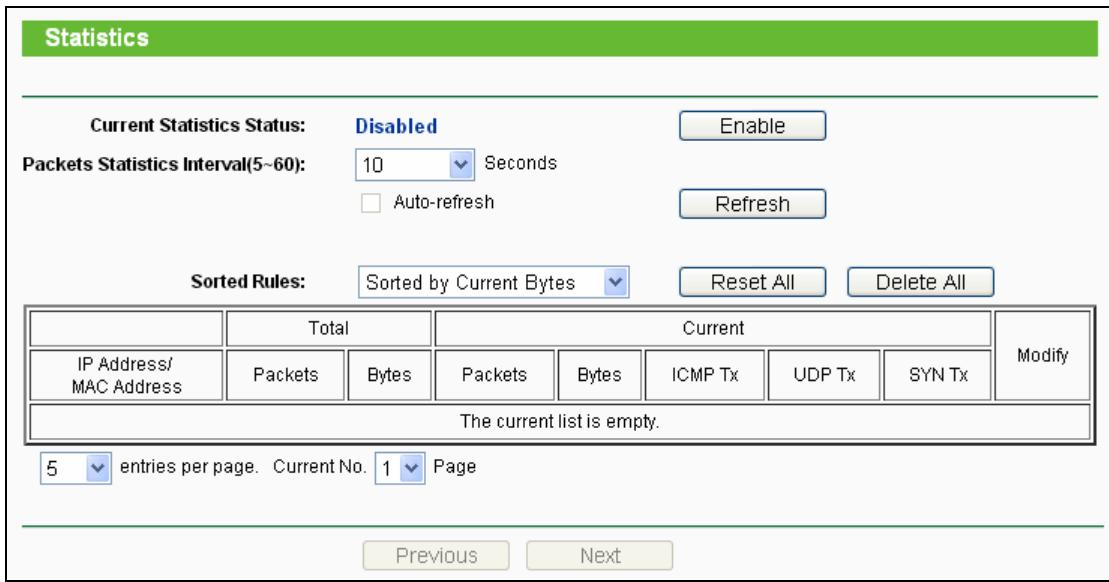Click the Auto-refresh label text
The image size is (1109, 582).
coord(443,202)
